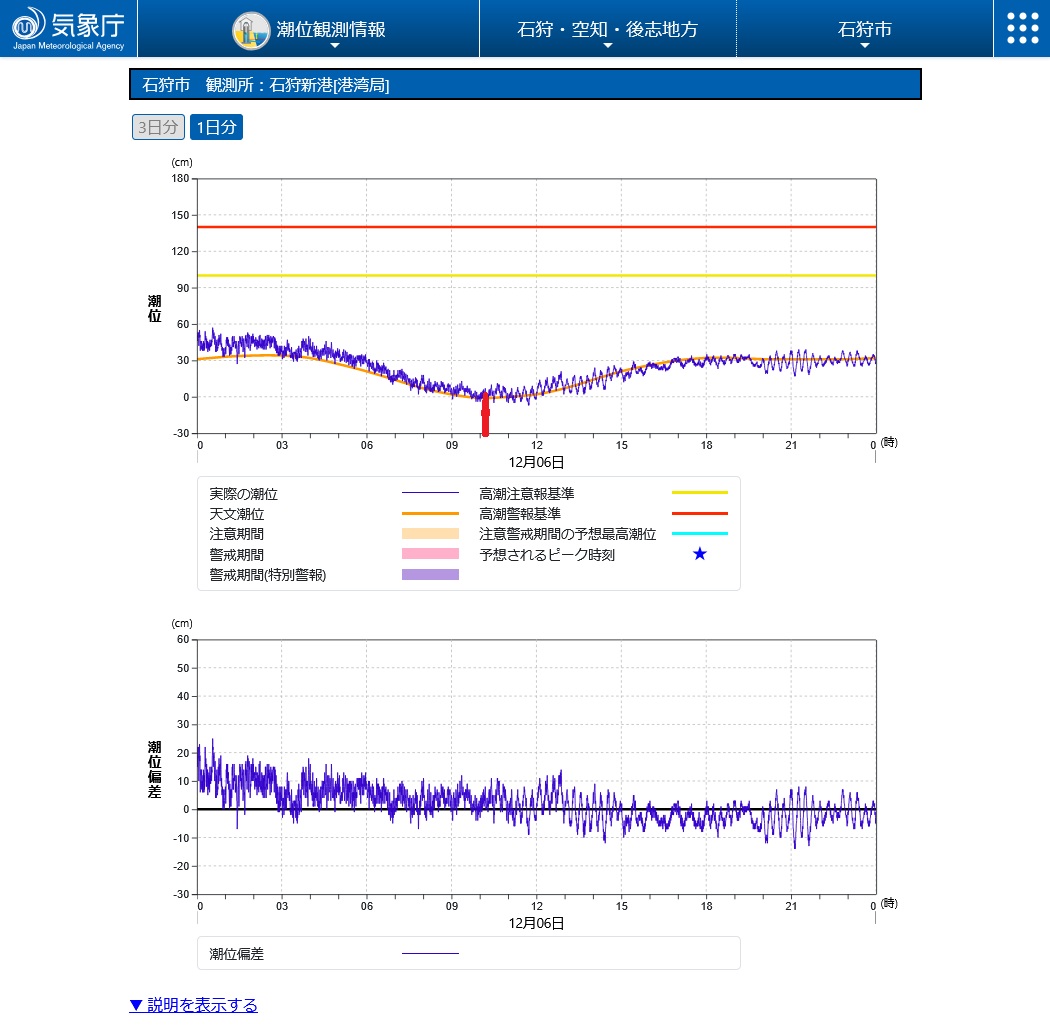Click the Japan Meteorological Agency logo
The height and width of the screenshot is (1027, 1050).
(x=68, y=28)
